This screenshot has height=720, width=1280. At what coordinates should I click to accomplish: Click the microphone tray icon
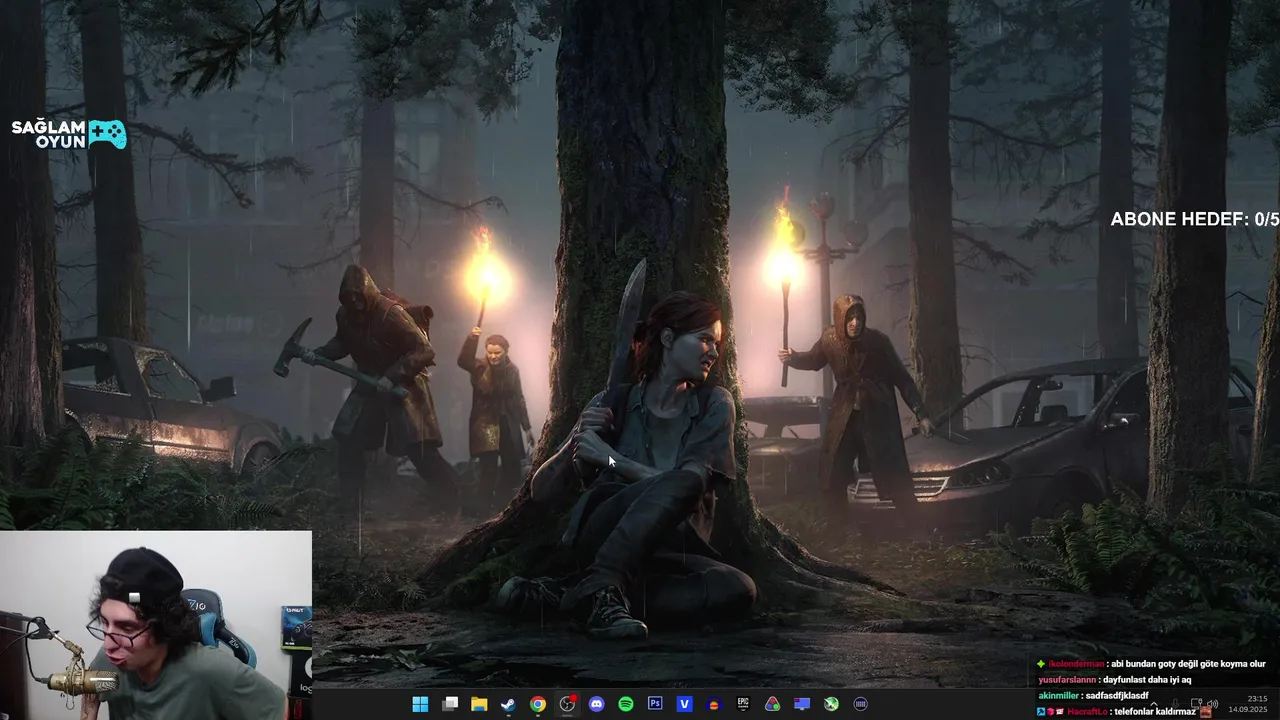1176,704
